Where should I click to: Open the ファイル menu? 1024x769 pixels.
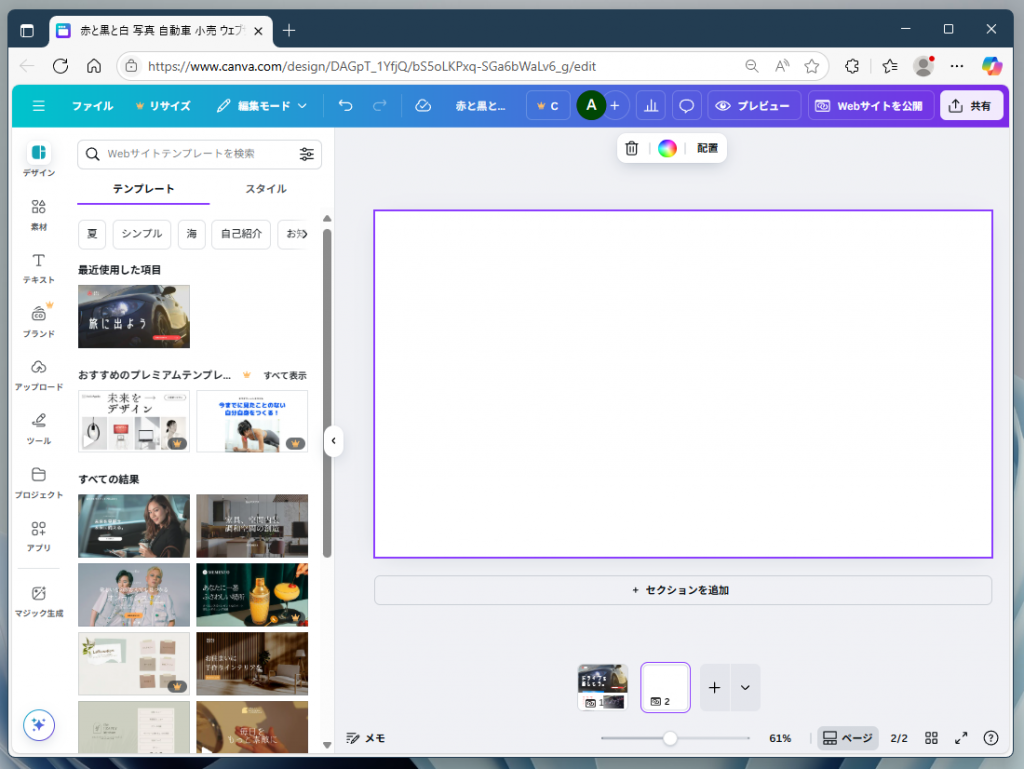coord(93,105)
